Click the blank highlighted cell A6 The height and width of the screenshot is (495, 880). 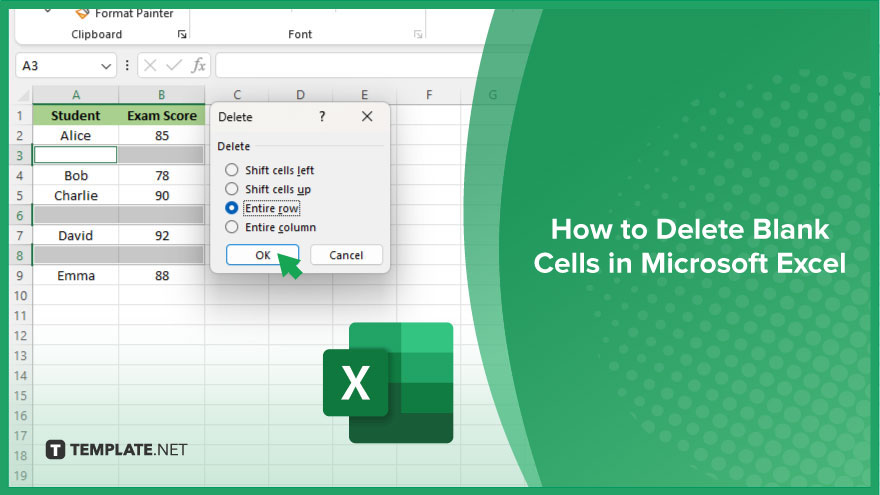[x=76, y=215]
